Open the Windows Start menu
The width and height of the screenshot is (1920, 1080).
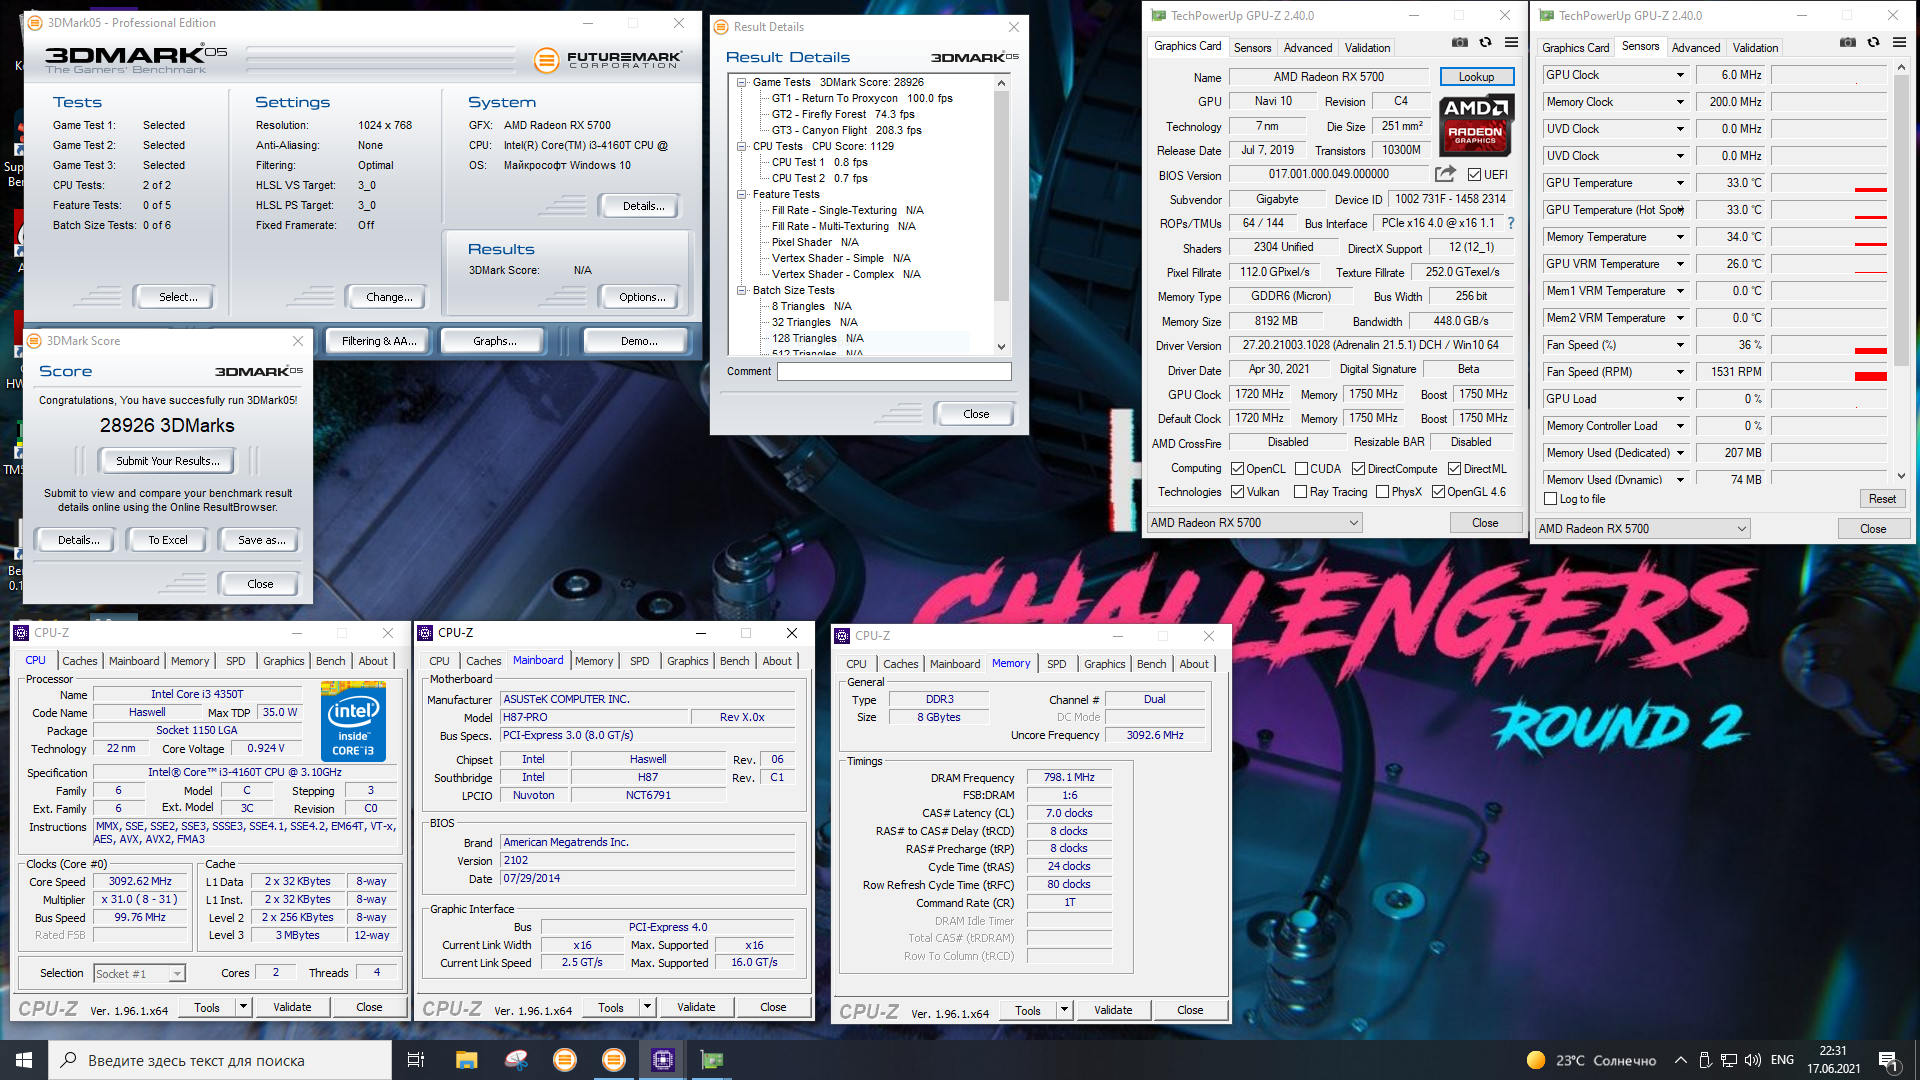click(x=24, y=1060)
